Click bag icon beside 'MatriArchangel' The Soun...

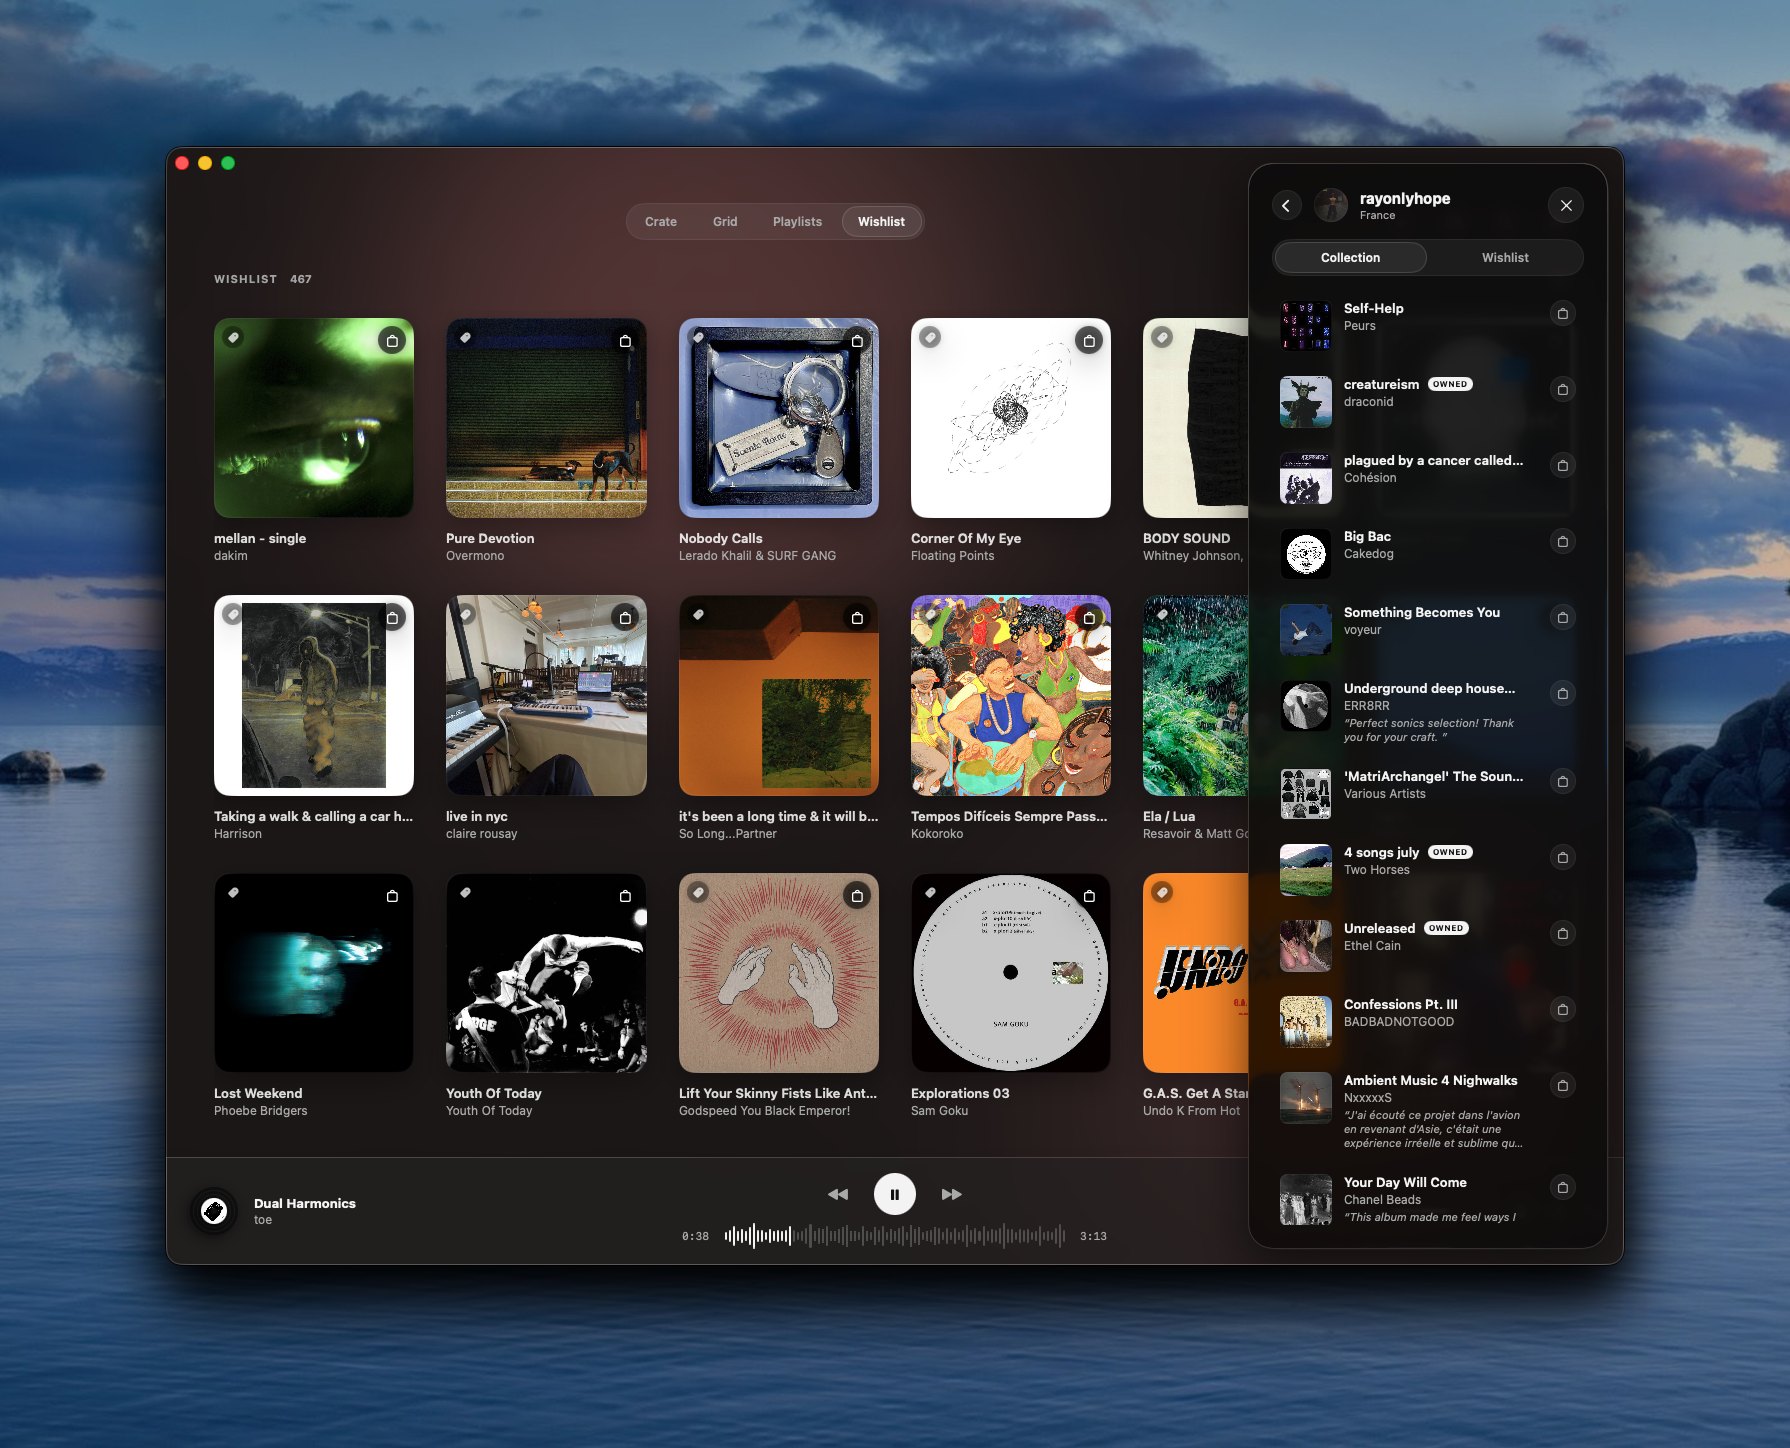pos(1563,781)
